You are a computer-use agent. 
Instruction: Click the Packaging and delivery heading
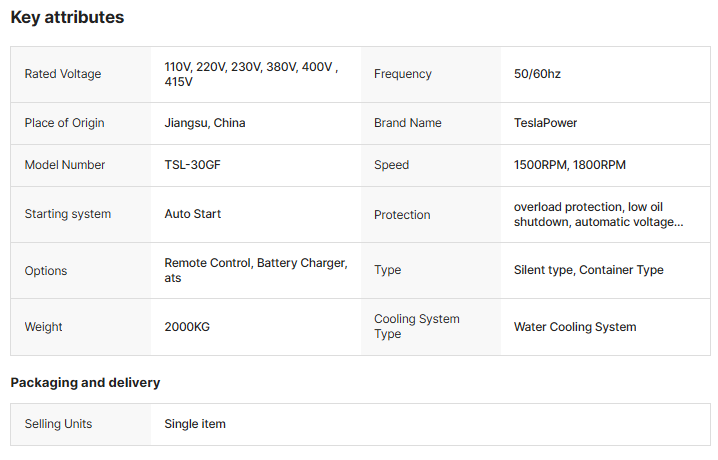[85, 383]
